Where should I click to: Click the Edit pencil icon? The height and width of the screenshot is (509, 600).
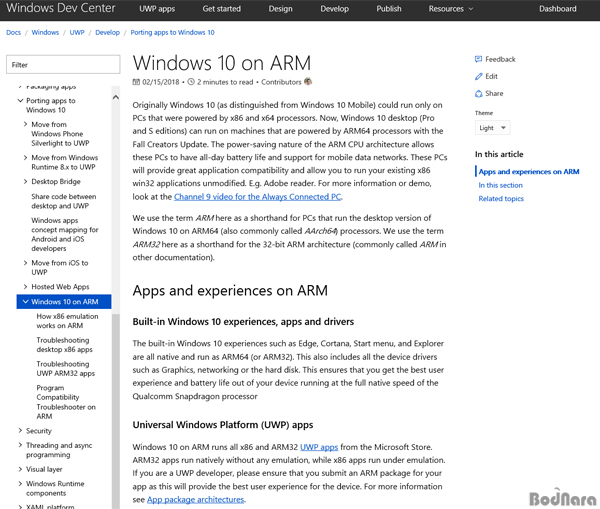pos(478,76)
